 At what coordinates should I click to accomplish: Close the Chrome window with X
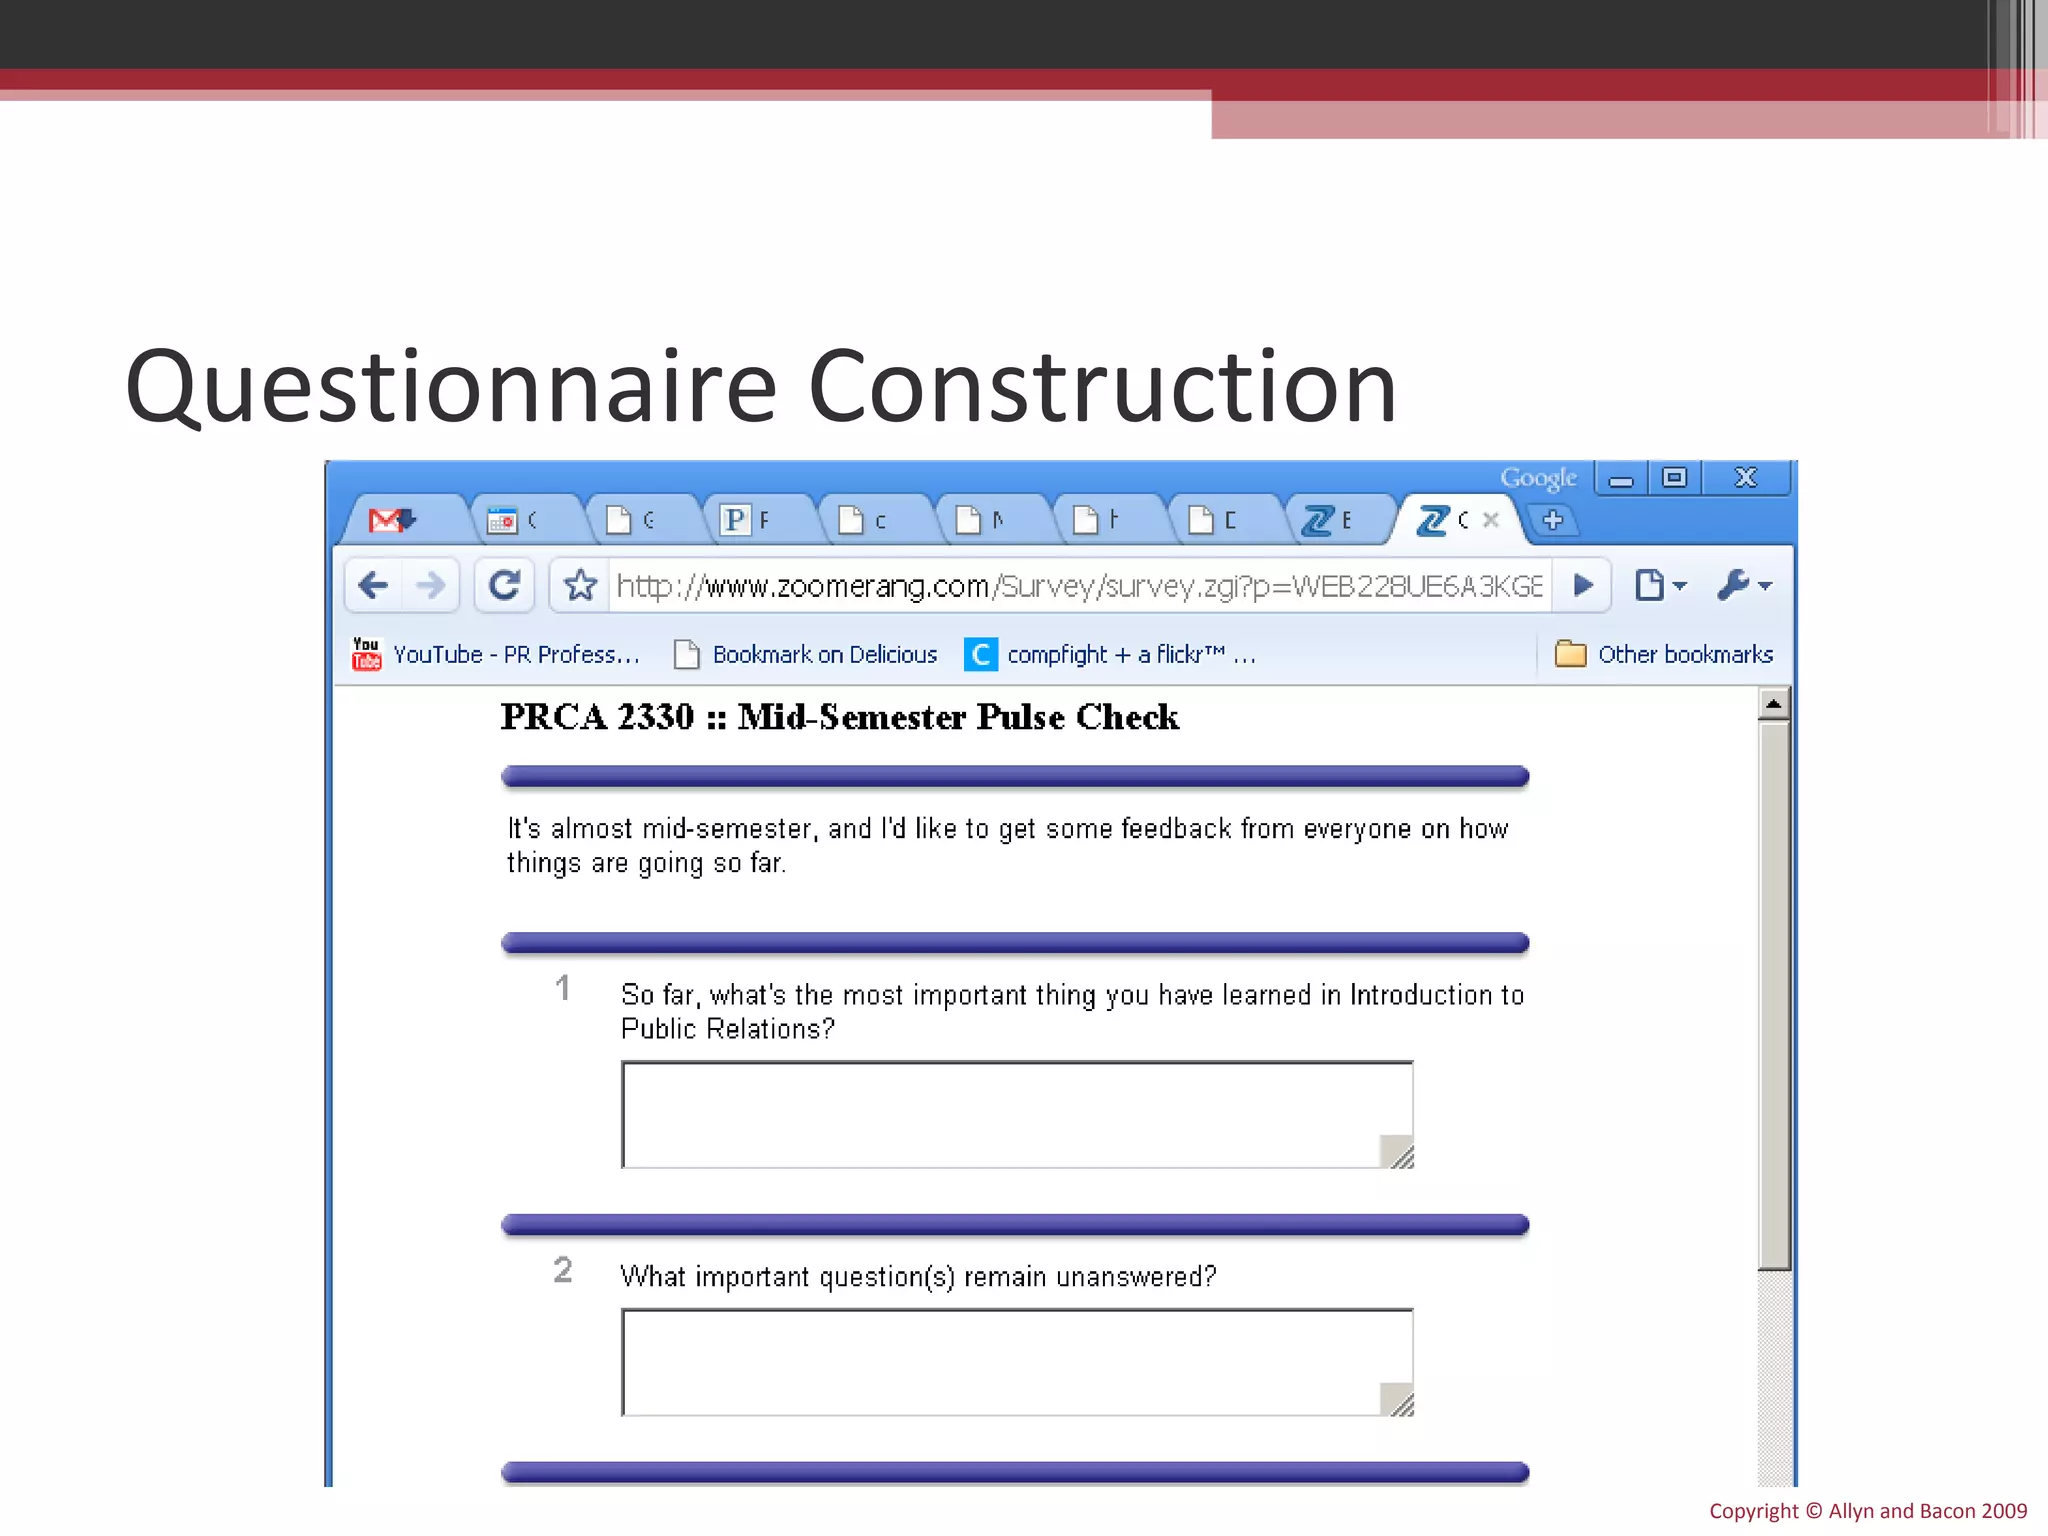pos(1746,479)
